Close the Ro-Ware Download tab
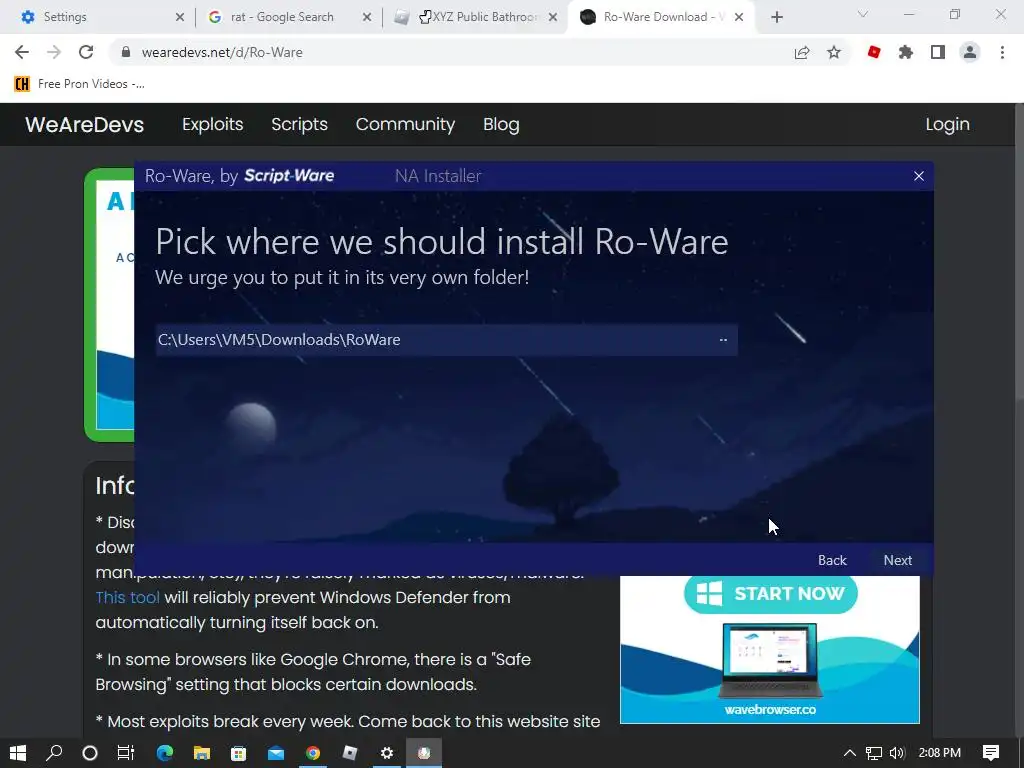Viewport: 1024px width, 768px height. [x=739, y=18]
